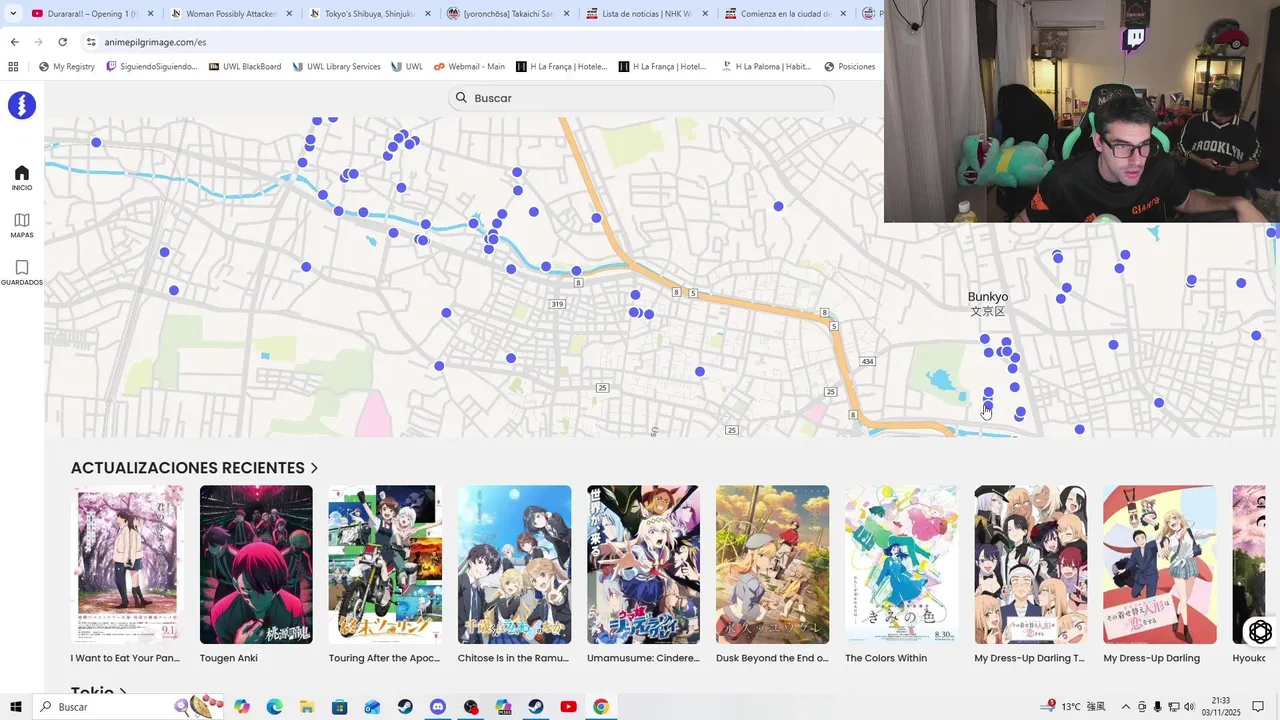This screenshot has width=1280, height=720.
Task: Switch to the Woman Possibly Attacked tab
Action: coord(231,14)
